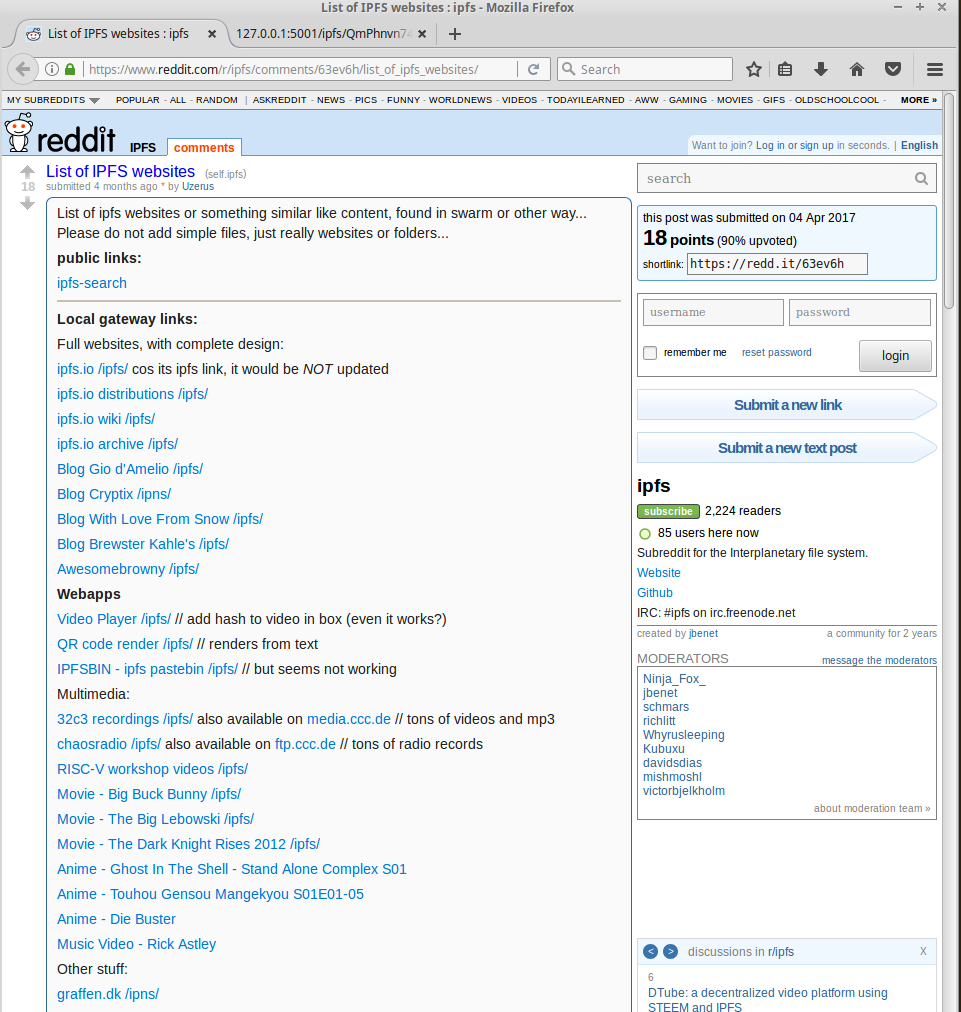Open POPULAR in the top bar
Viewport: 961px width, 1012px height.
[137, 100]
